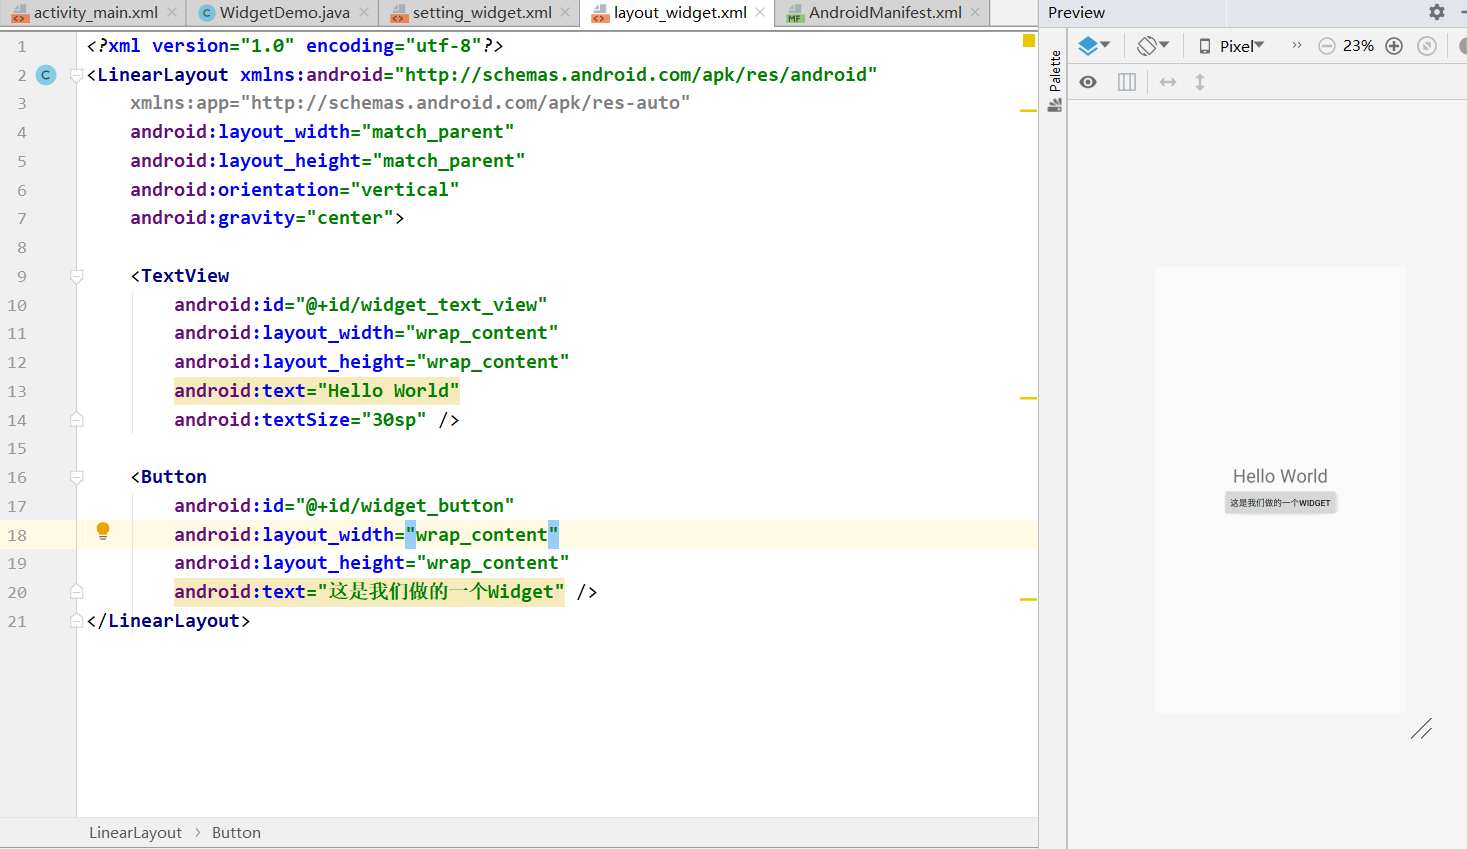Image resolution: width=1467 pixels, height=849 pixels.
Task: Click the closing </LinearLayout> tag
Action: coord(168,621)
